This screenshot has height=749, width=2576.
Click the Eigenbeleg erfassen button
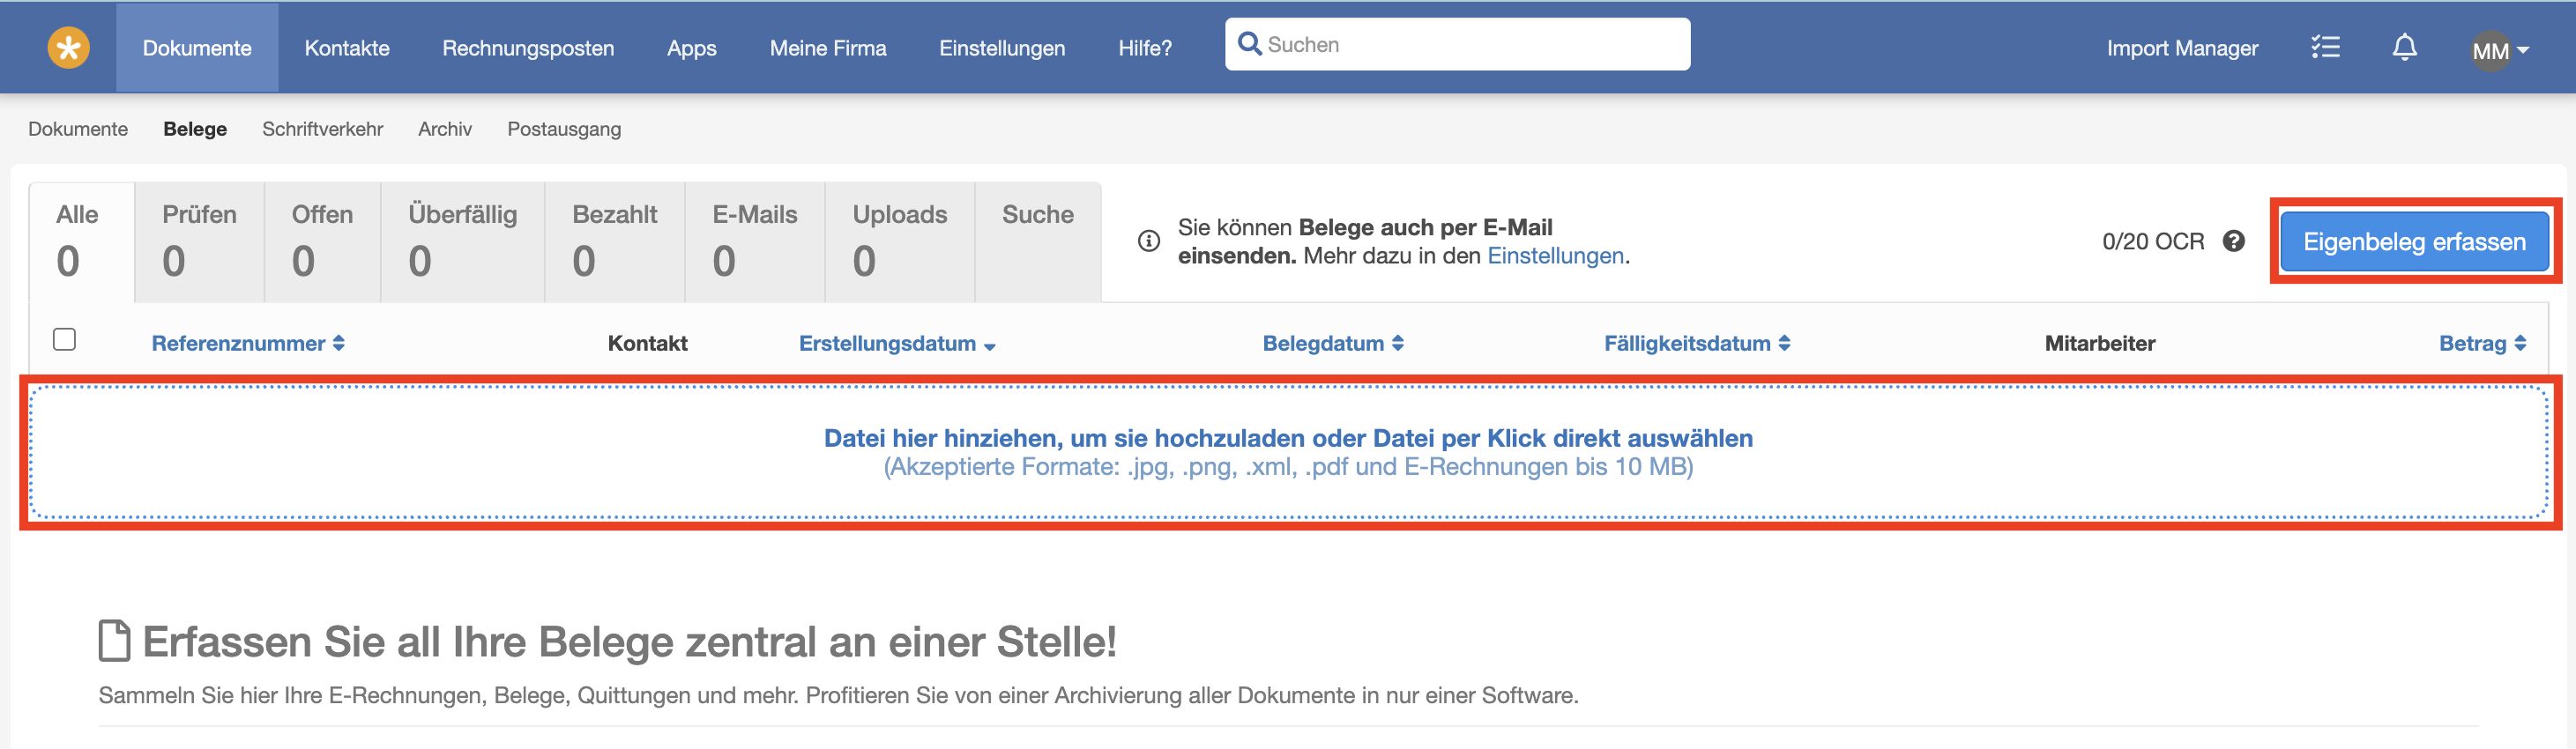pyautogui.click(x=2413, y=242)
